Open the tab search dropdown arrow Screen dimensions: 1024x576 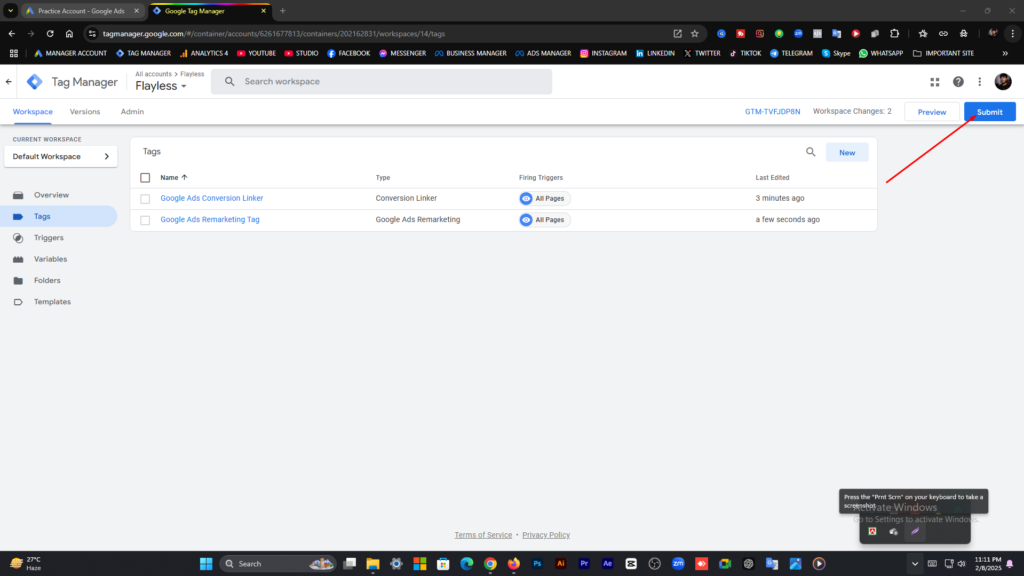tap(10, 11)
